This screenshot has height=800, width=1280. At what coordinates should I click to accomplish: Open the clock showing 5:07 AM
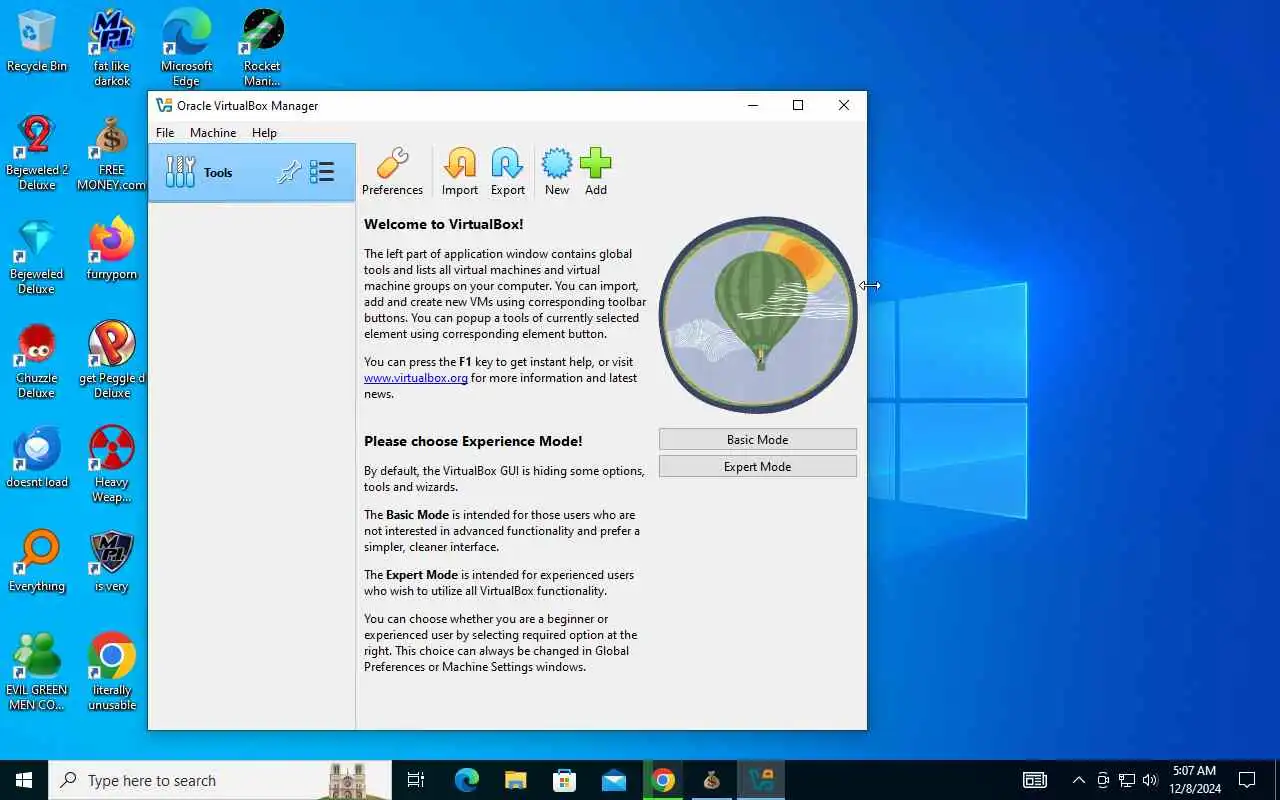[x=1196, y=780]
